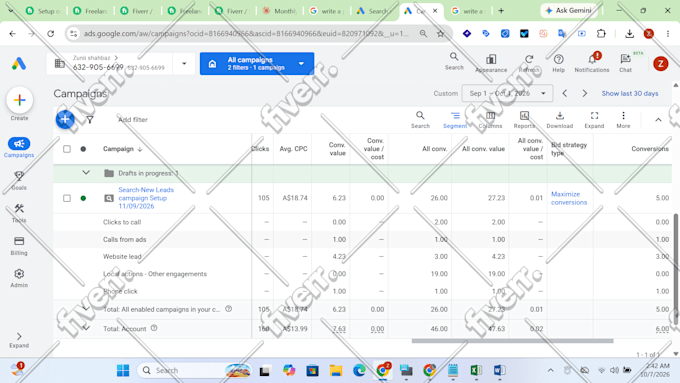The width and height of the screenshot is (680, 383).
Task: Toggle status dot of Search New Leads campaign
Action: 83,198
